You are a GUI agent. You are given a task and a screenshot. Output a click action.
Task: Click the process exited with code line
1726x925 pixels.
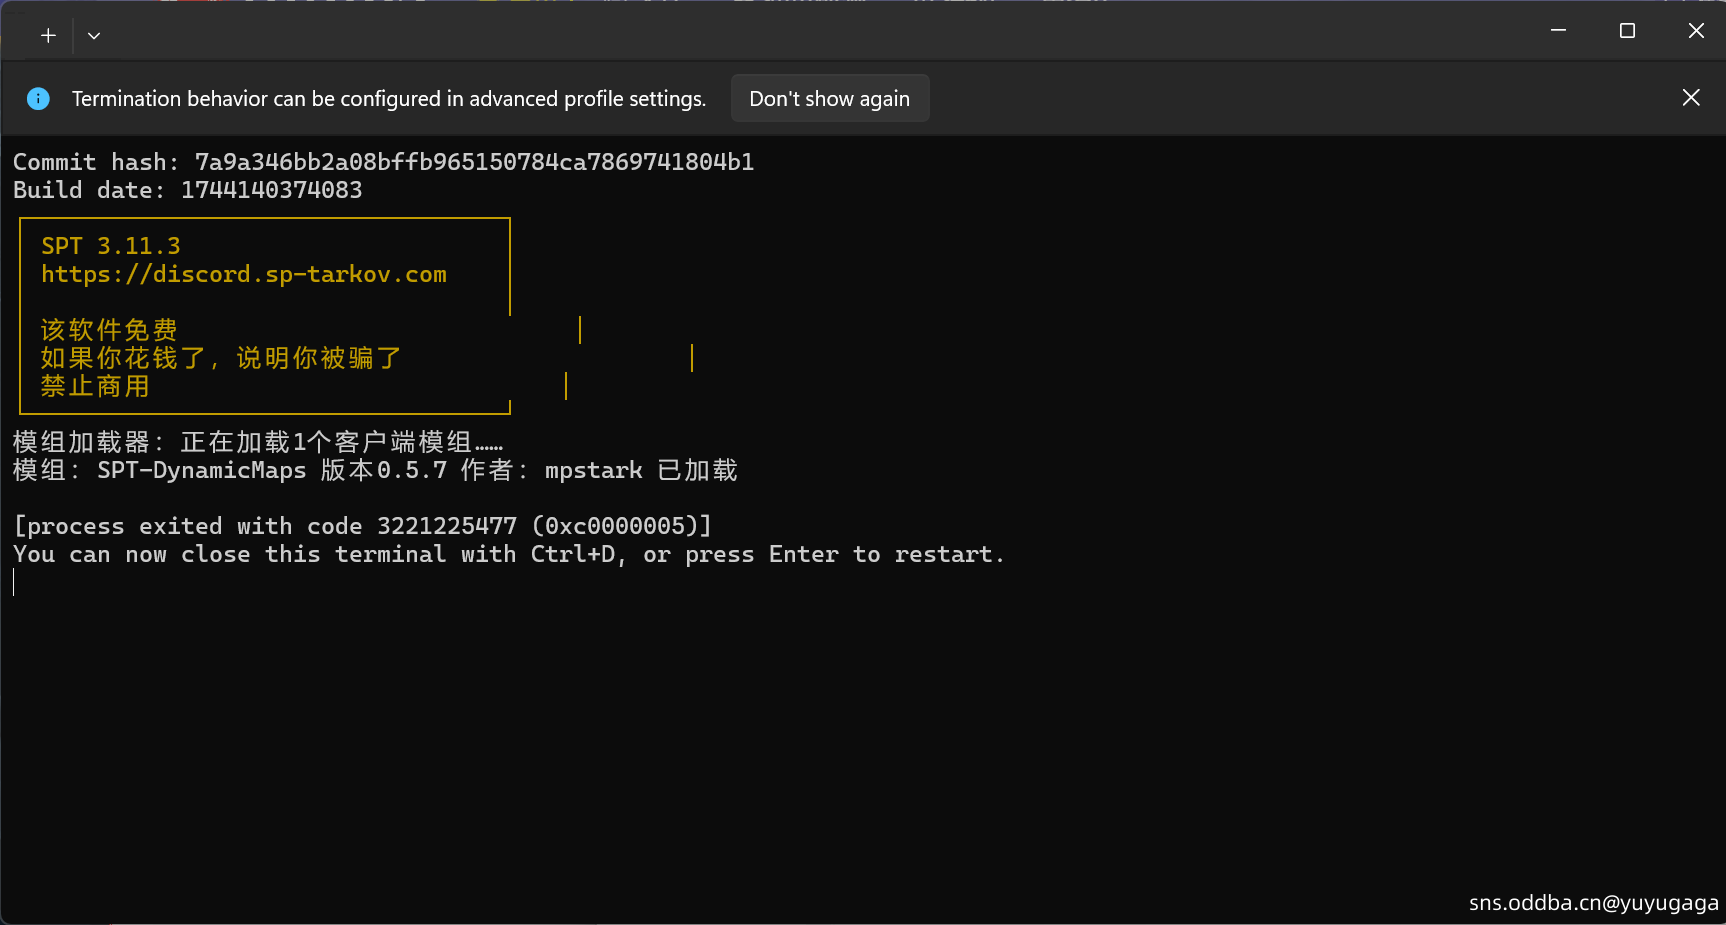point(362,526)
